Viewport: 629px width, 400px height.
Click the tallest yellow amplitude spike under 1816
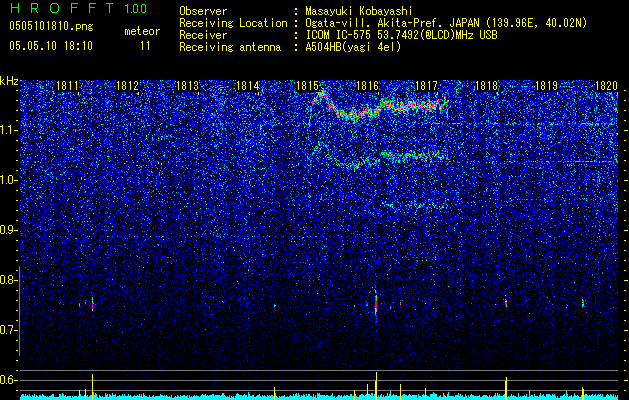(376, 386)
